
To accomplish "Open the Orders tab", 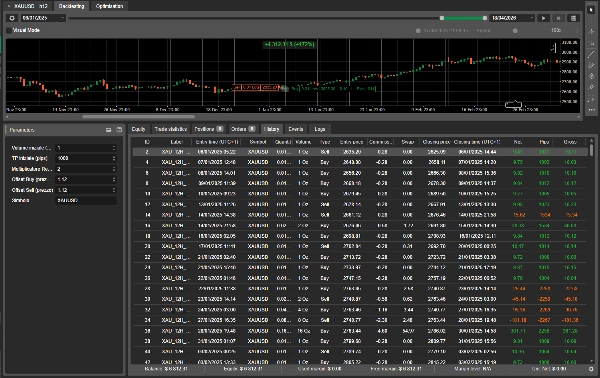I will [x=243, y=129].
